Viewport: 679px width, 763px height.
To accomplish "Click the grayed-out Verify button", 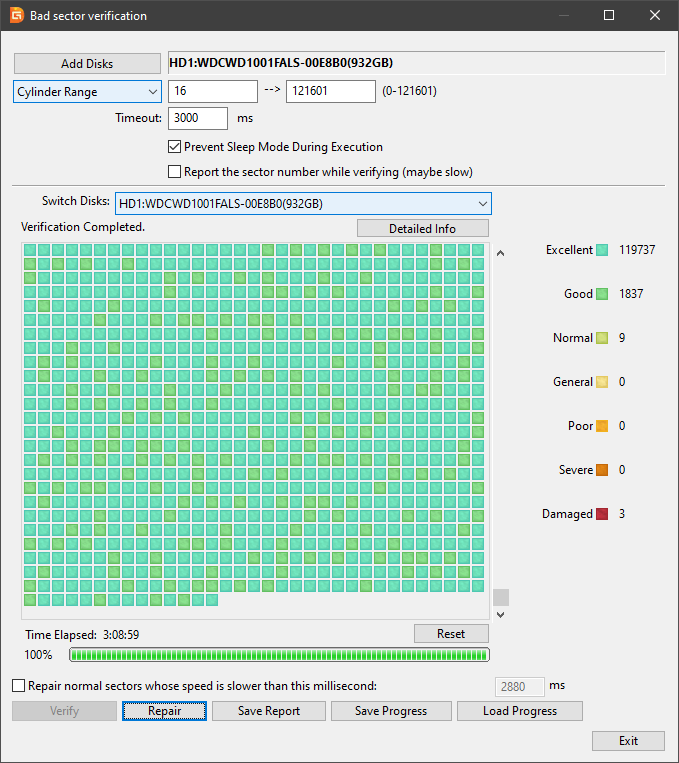I will point(64,711).
